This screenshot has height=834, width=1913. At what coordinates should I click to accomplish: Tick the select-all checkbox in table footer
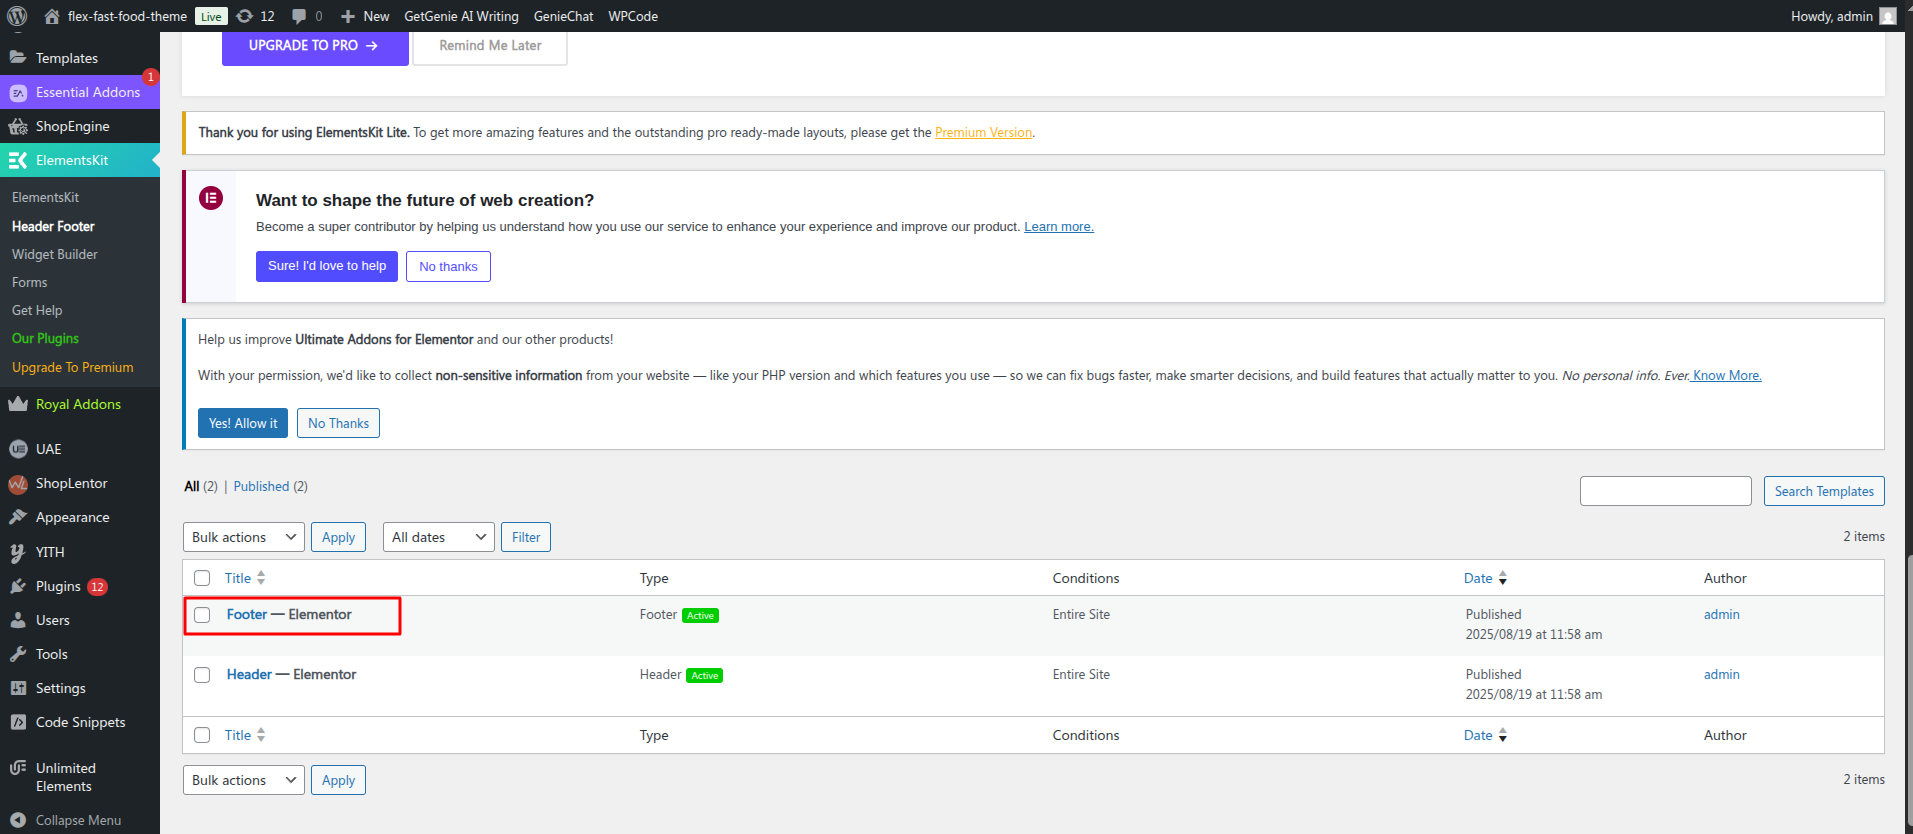click(x=202, y=735)
